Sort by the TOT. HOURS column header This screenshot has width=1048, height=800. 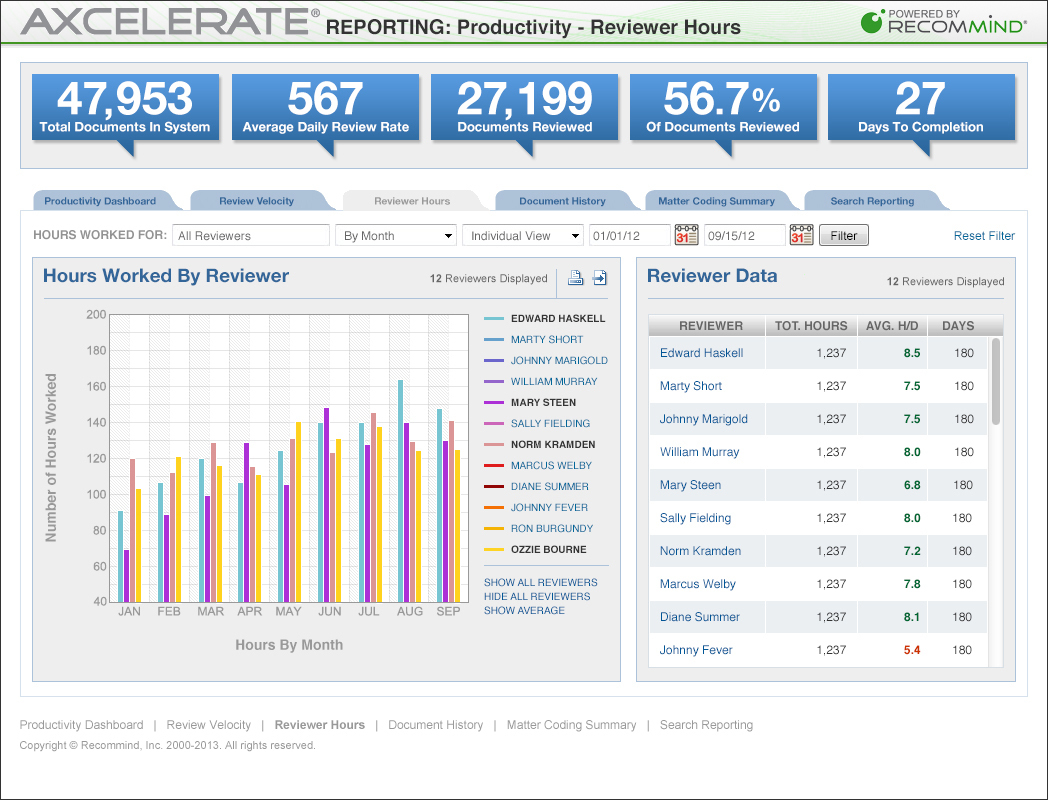pos(811,325)
